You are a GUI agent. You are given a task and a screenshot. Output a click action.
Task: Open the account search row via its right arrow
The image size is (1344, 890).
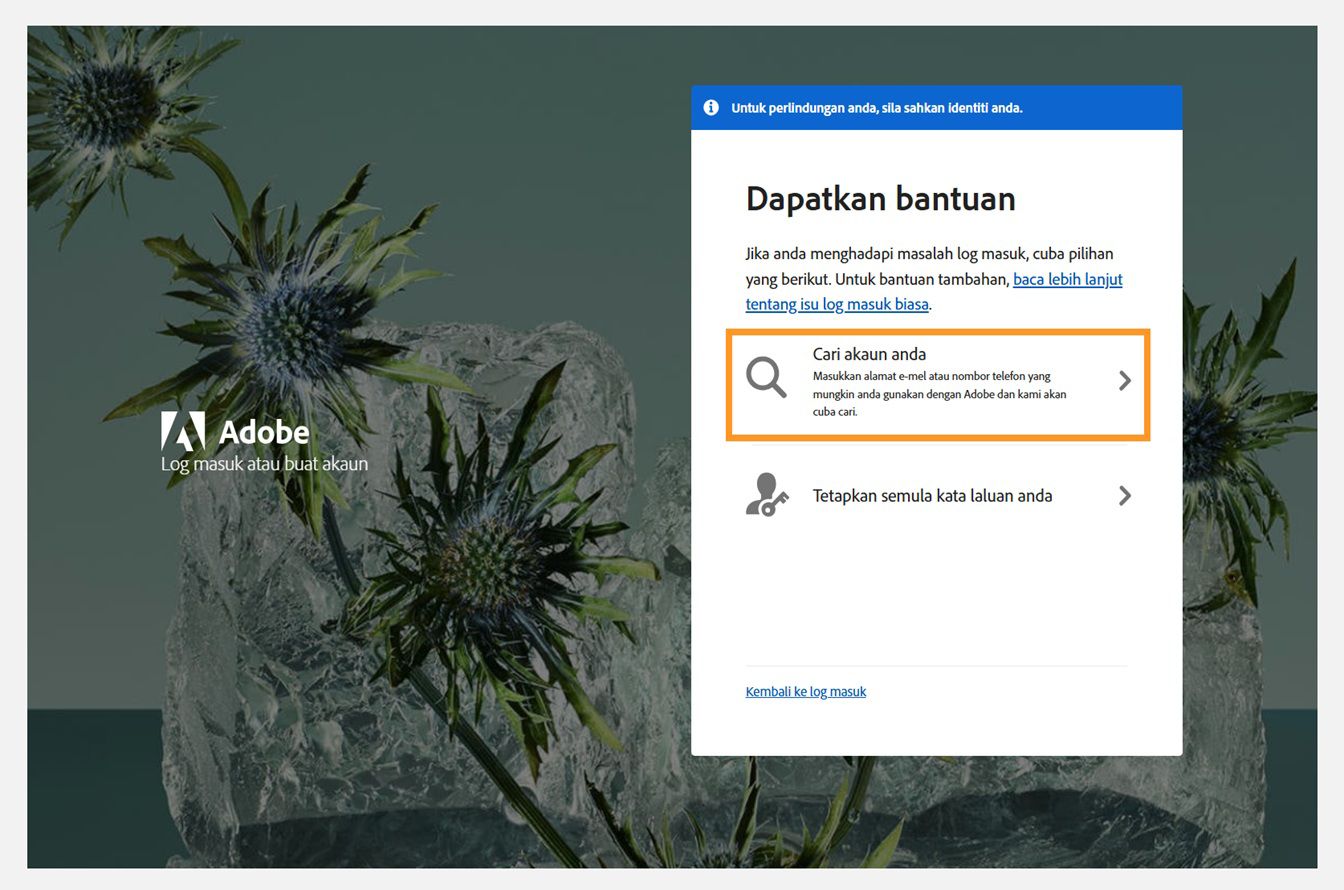(1124, 380)
